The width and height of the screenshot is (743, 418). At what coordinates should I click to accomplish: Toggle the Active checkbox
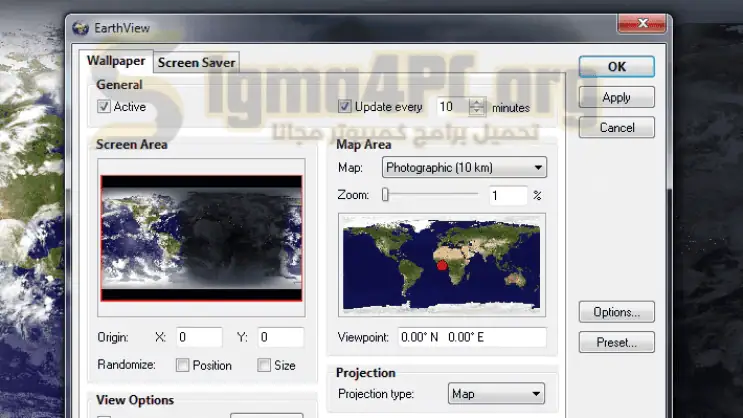pos(104,106)
